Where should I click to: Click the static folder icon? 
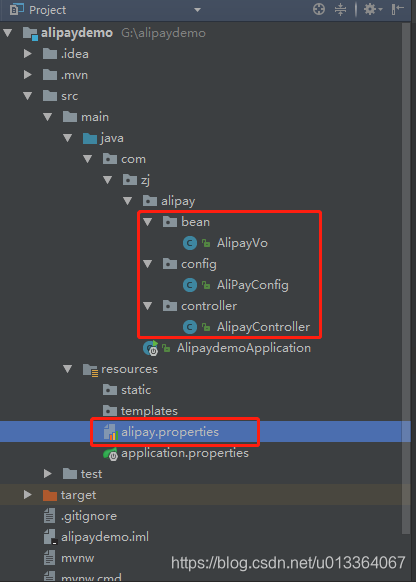coord(110,390)
